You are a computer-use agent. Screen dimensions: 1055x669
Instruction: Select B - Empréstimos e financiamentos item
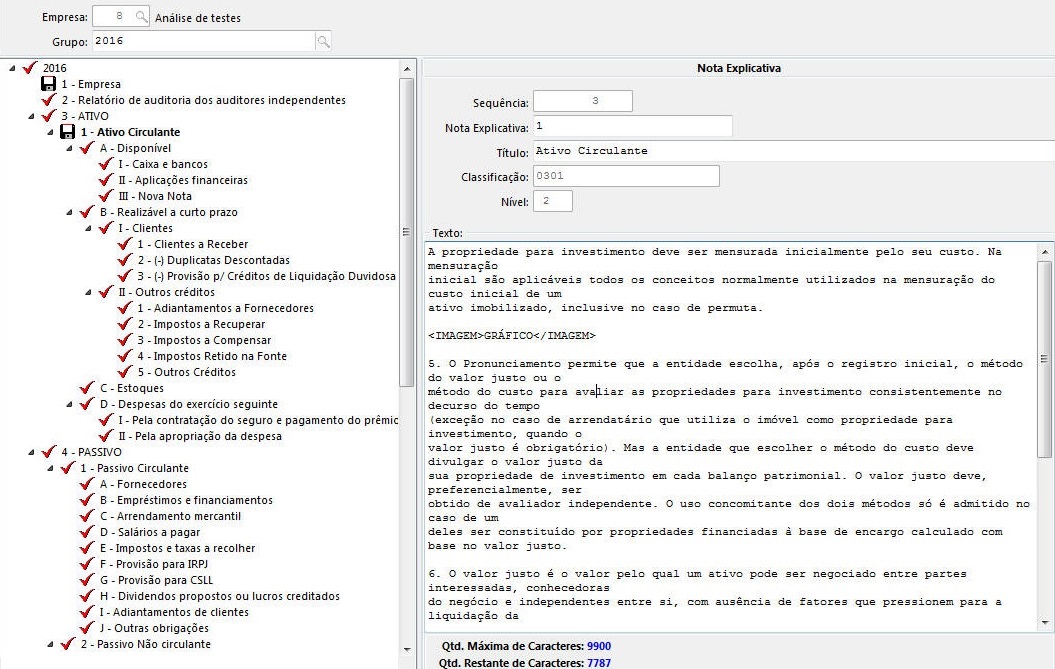click(x=186, y=500)
